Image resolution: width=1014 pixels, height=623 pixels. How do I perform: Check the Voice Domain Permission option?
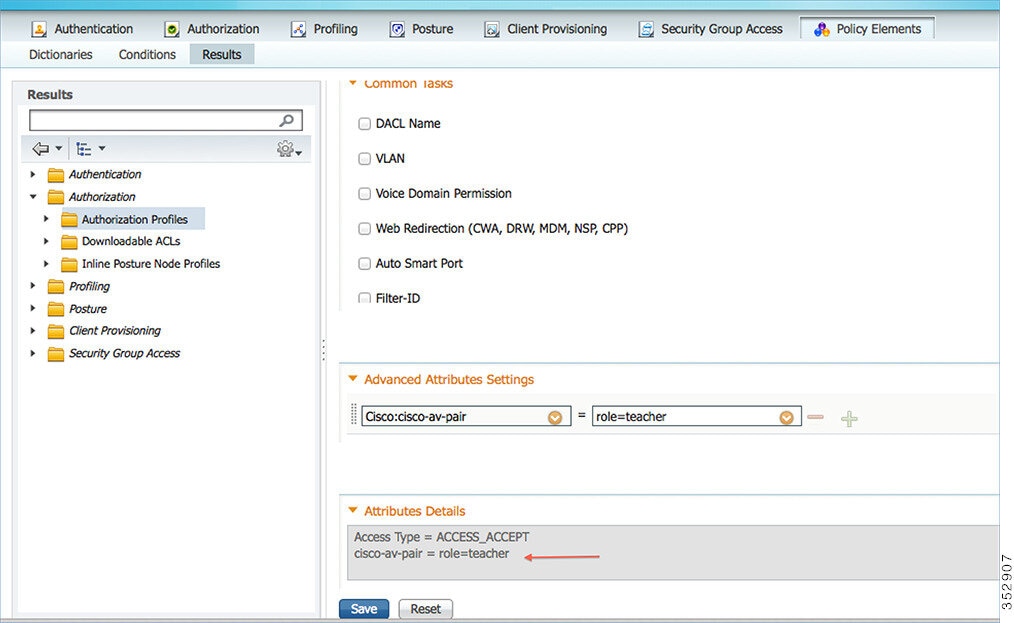click(x=365, y=193)
